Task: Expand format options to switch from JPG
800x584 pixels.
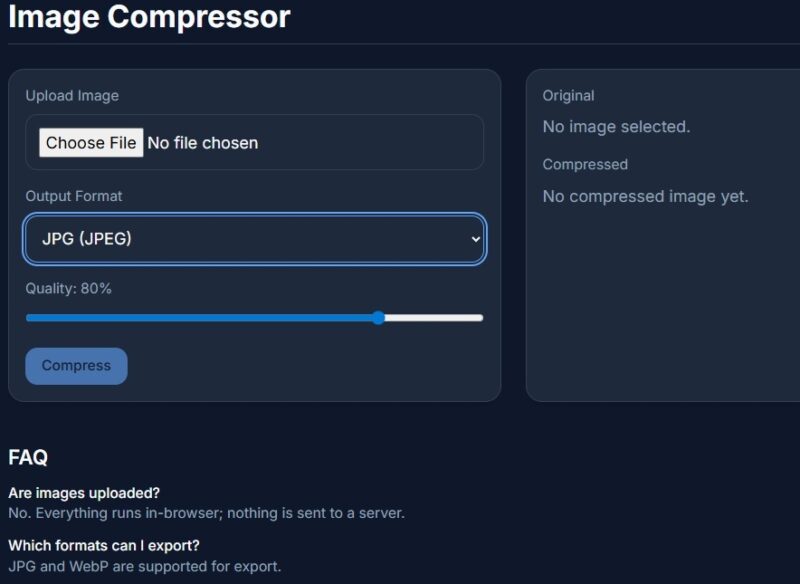Action: [x=254, y=238]
